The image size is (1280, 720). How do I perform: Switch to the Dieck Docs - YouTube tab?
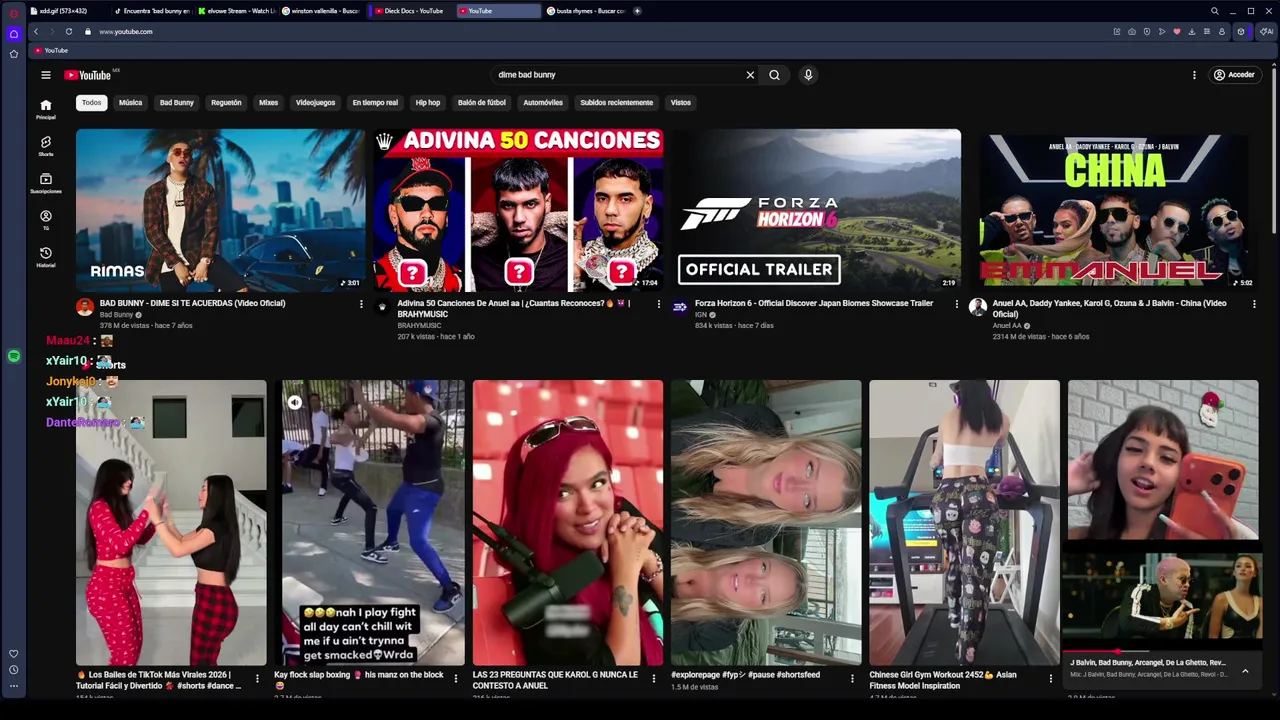pos(411,11)
